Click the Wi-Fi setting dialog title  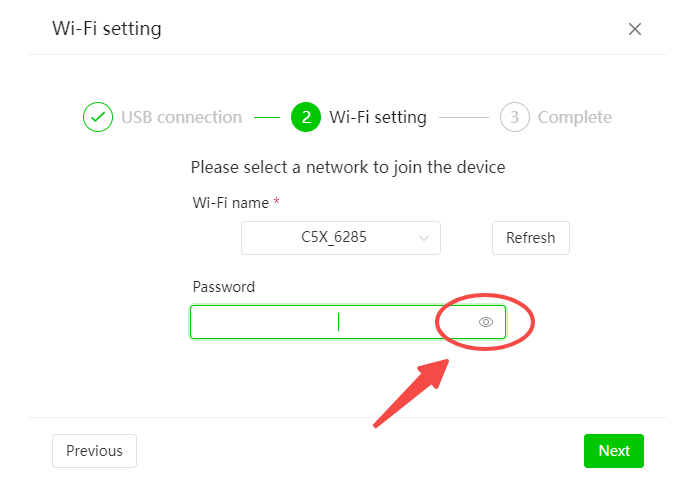click(107, 28)
